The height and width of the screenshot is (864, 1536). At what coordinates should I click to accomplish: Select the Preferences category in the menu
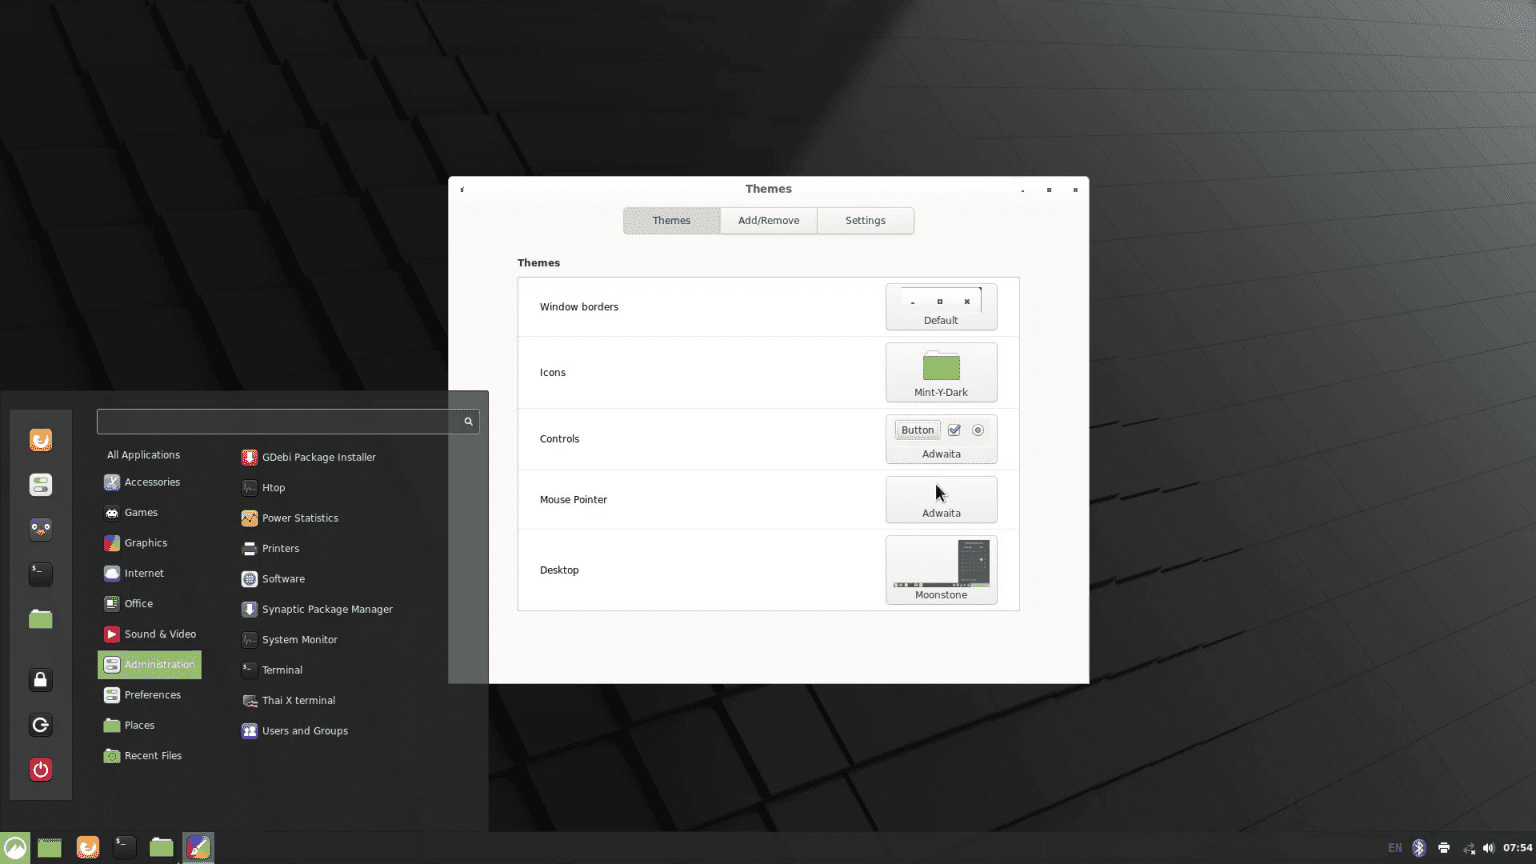(152, 694)
